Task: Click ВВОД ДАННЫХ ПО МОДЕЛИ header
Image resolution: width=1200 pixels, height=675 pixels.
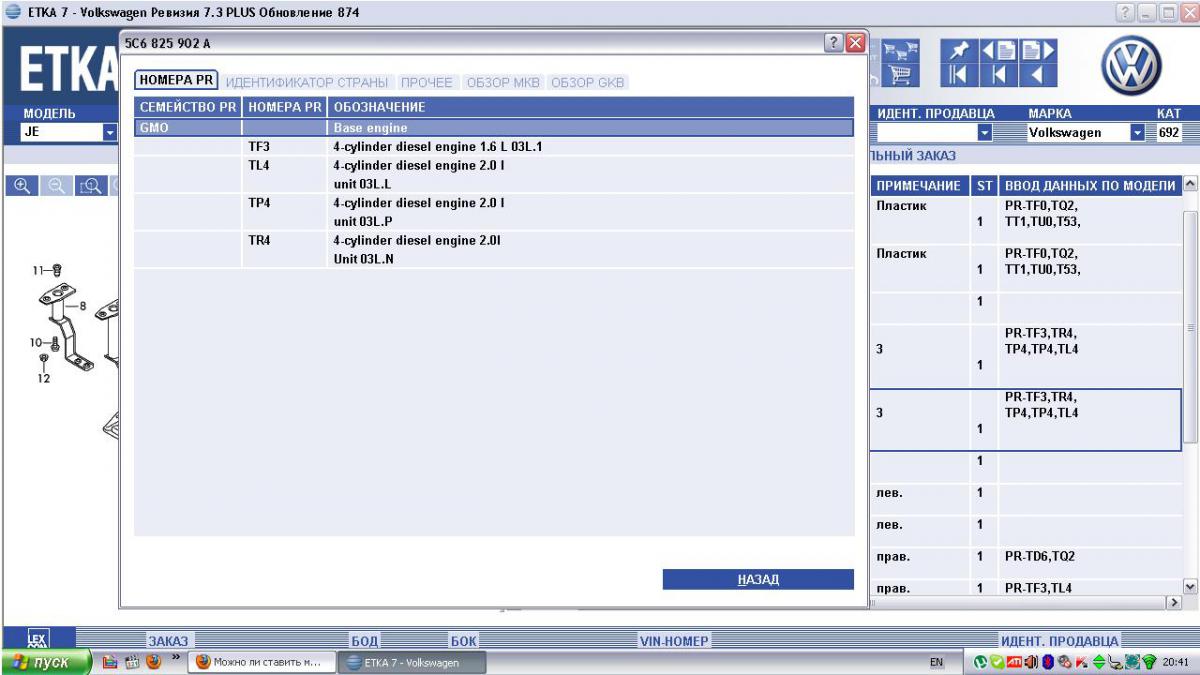Action: point(1090,186)
